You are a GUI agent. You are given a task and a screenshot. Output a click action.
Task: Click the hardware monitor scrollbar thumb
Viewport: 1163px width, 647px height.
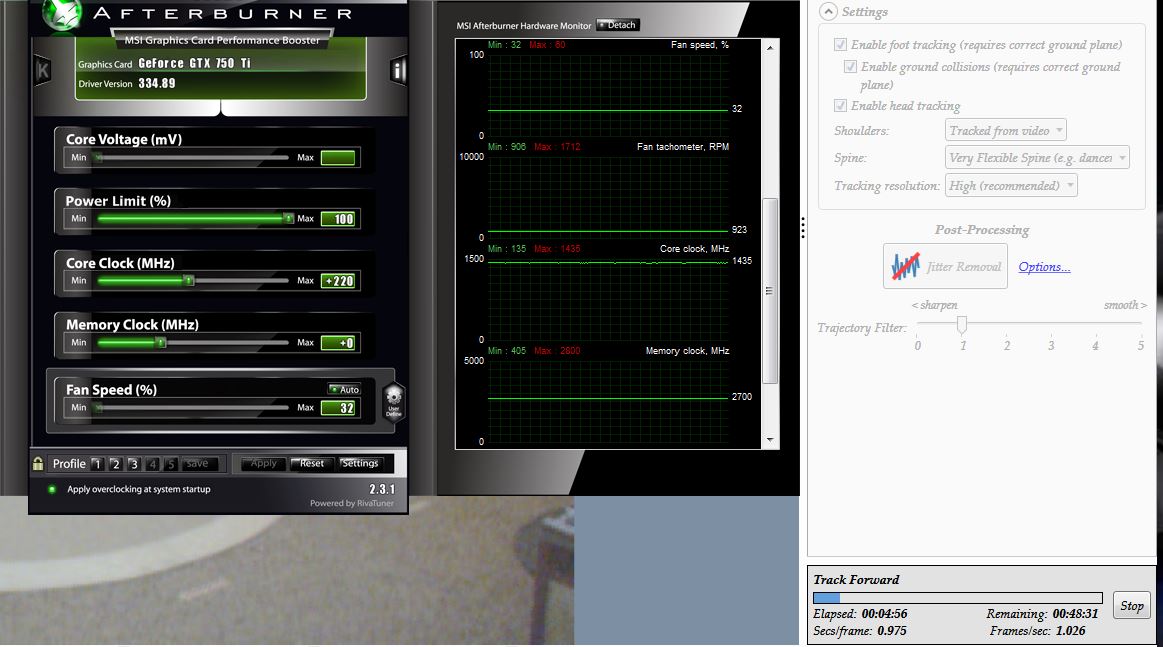(x=770, y=291)
